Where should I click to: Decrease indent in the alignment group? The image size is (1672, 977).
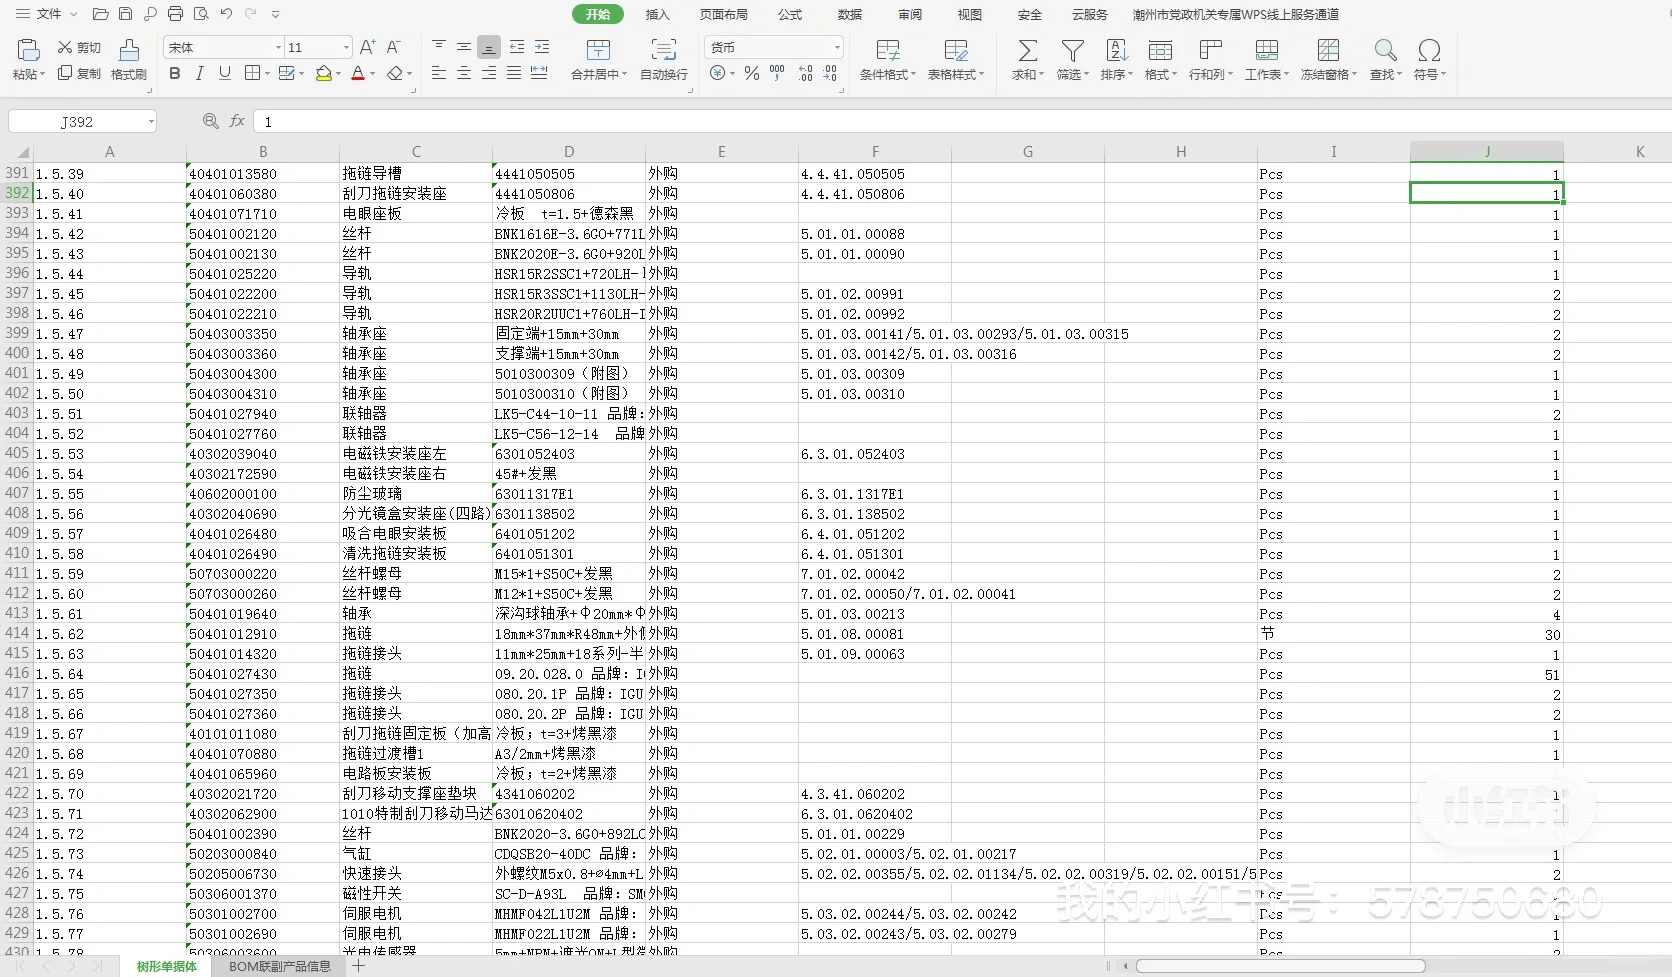click(516, 47)
